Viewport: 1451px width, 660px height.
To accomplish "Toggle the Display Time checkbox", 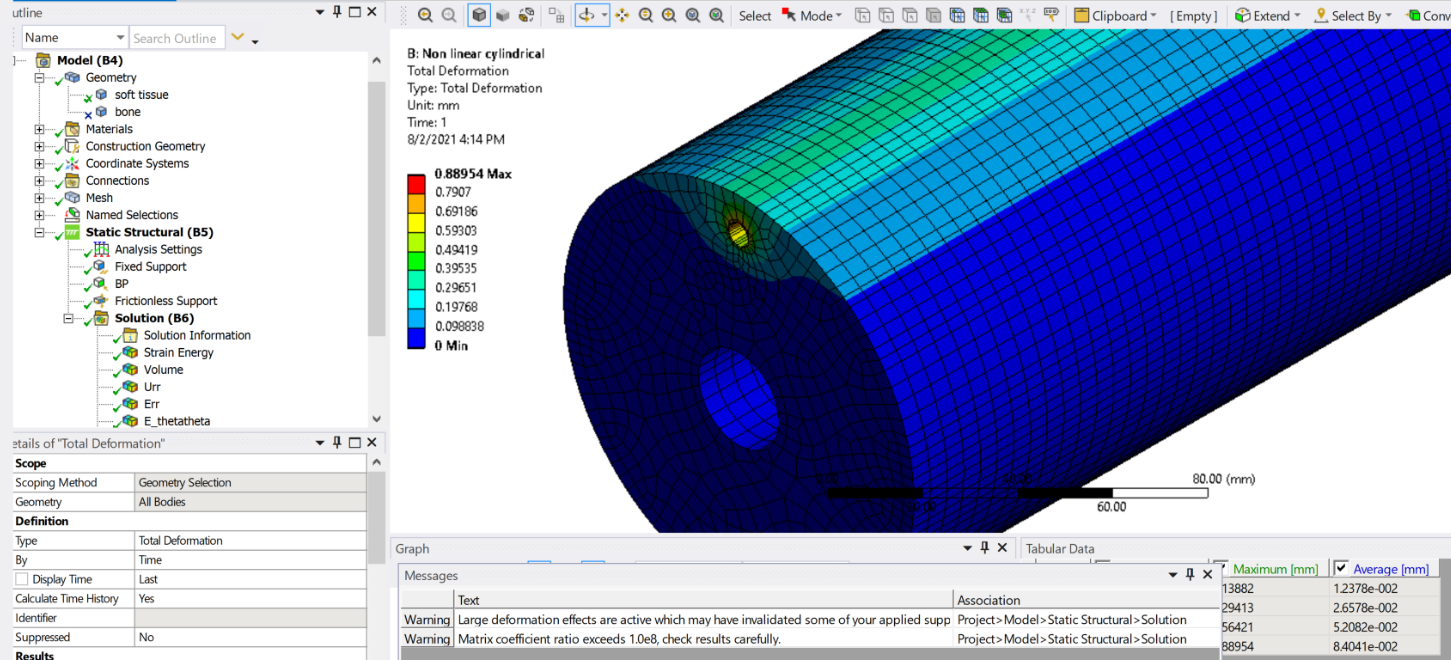I will [22, 579].
